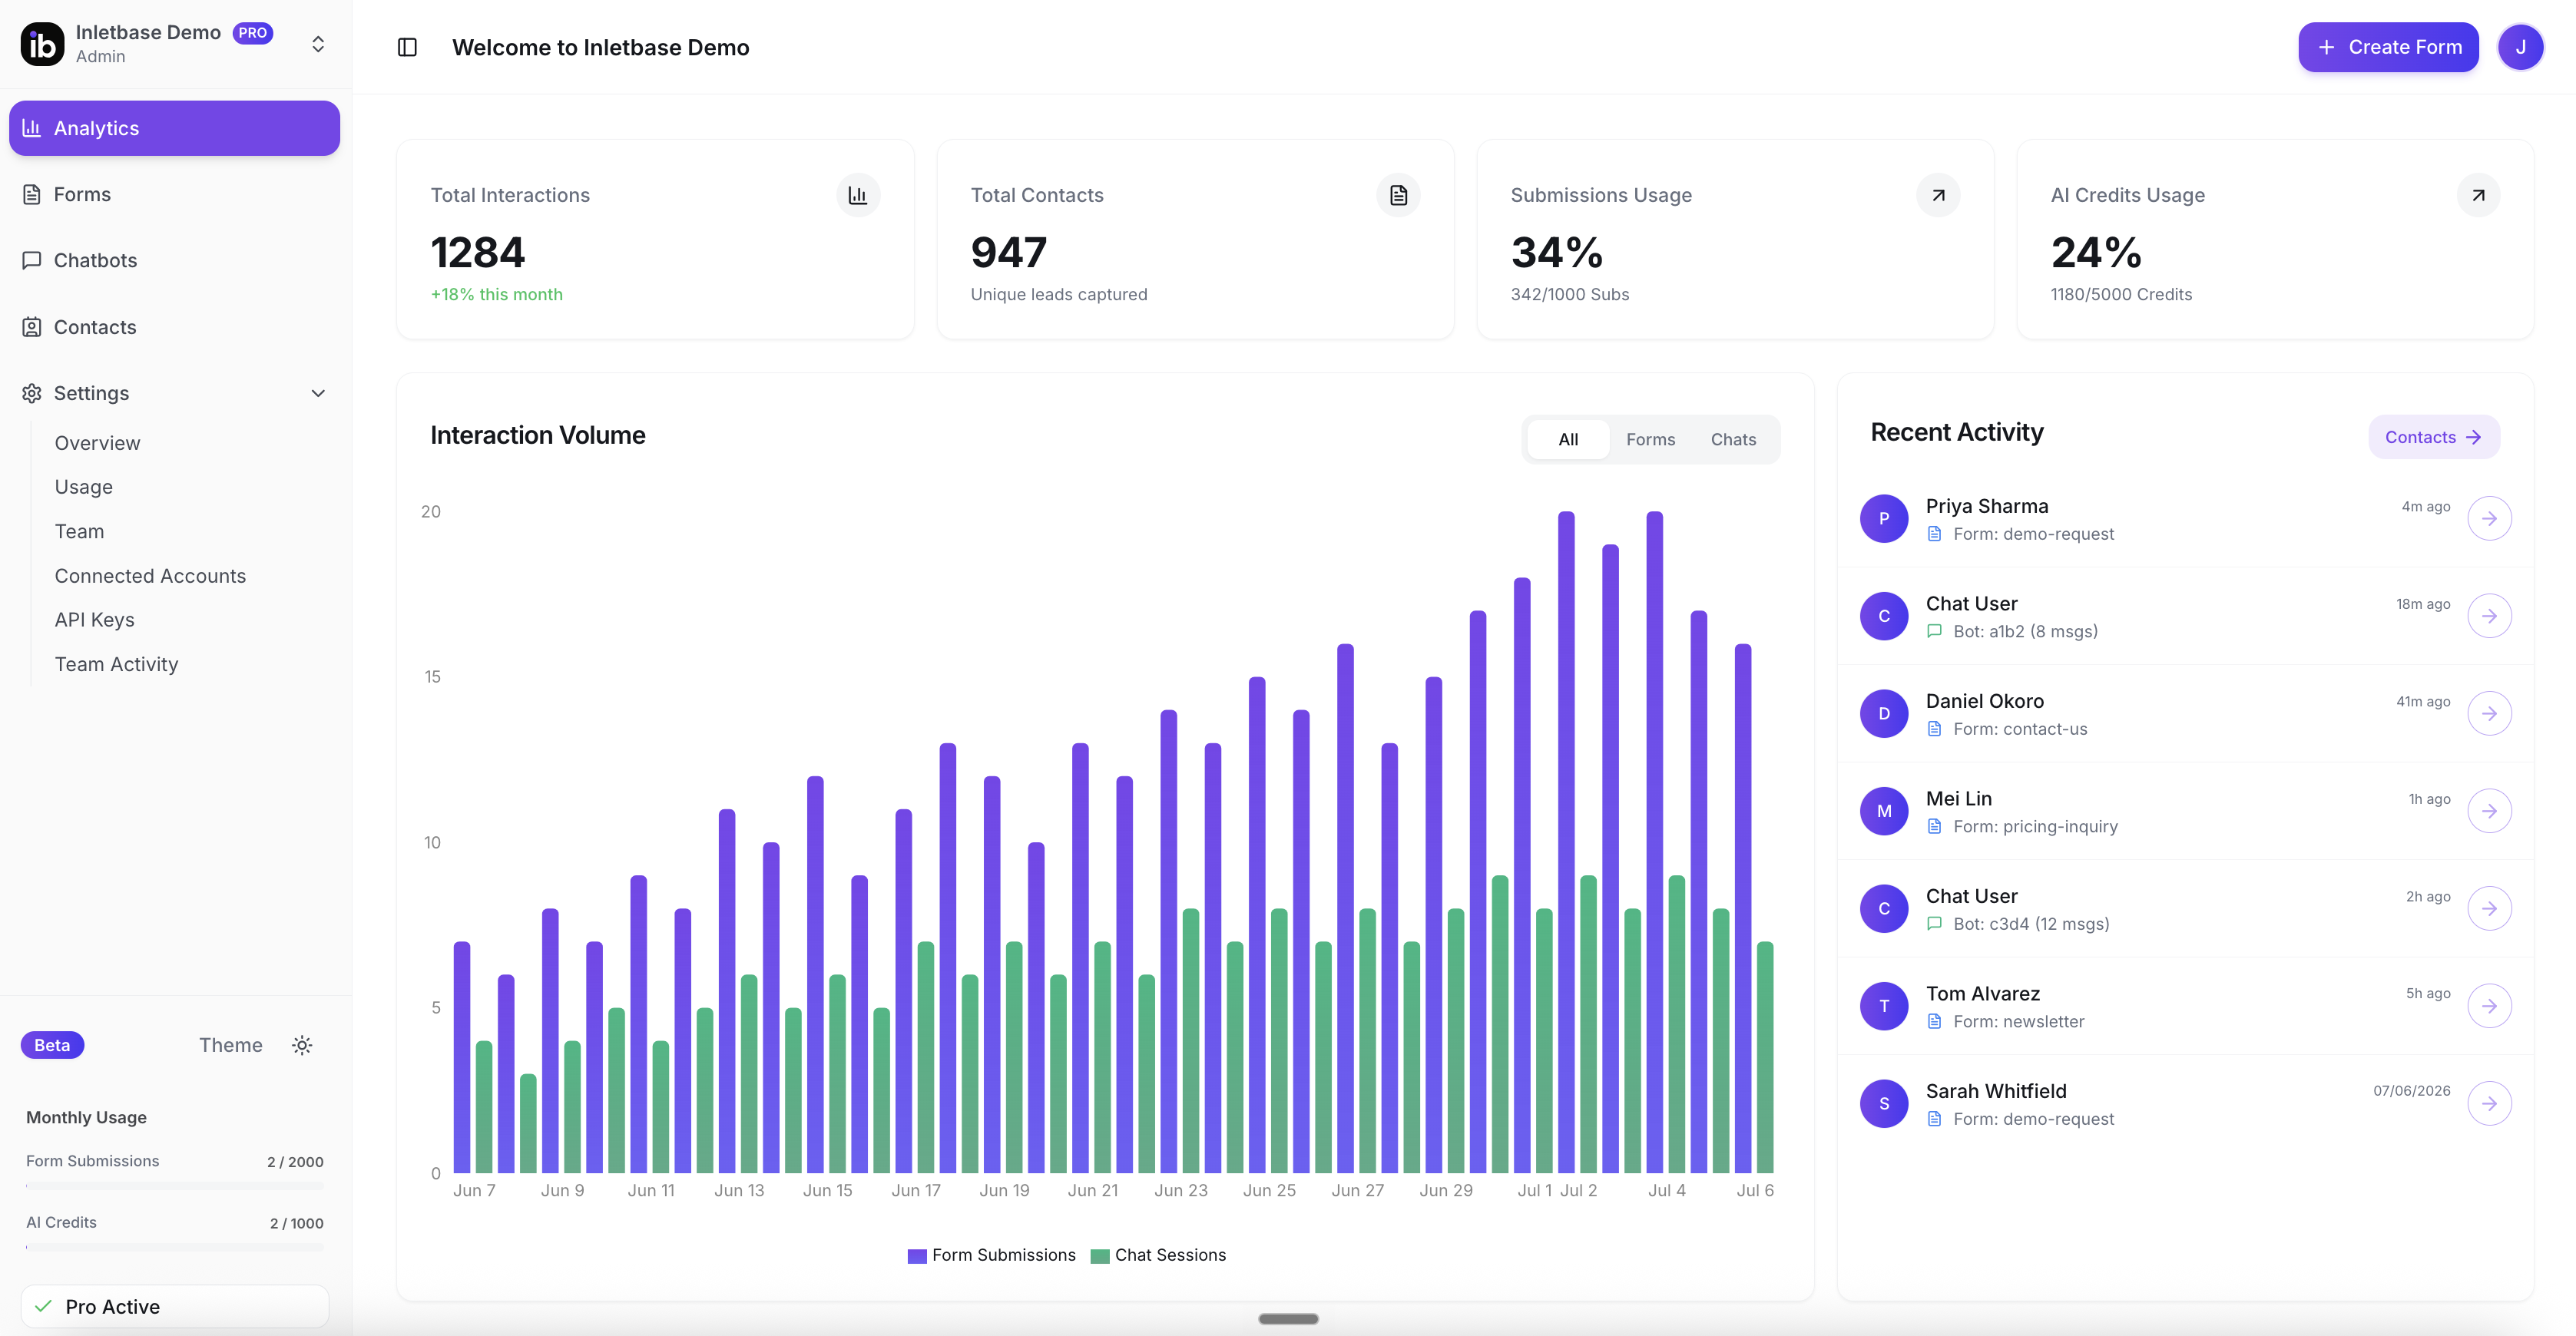Click Form Submissions usage progress bar
Image resolution: width=2576 pixels, height=1336 pixels.
(174, 1186)
